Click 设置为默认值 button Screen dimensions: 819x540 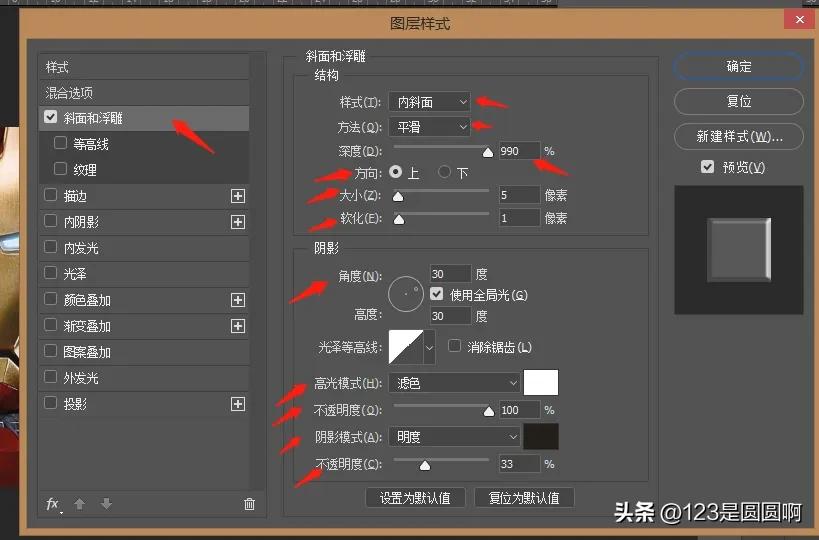(415, 498)
